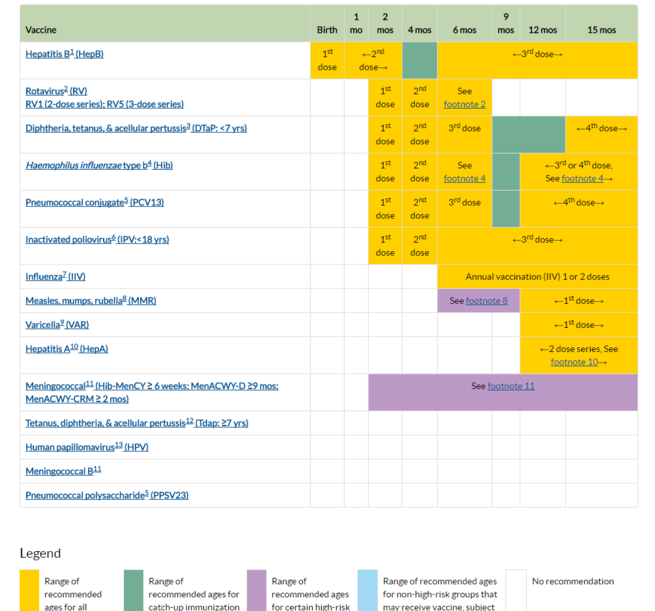Image resolution: width=655 pixels, height=611 pixels.
Task: Open the Human papillomavirus (HPV) link
Action: tap(87, 447)
